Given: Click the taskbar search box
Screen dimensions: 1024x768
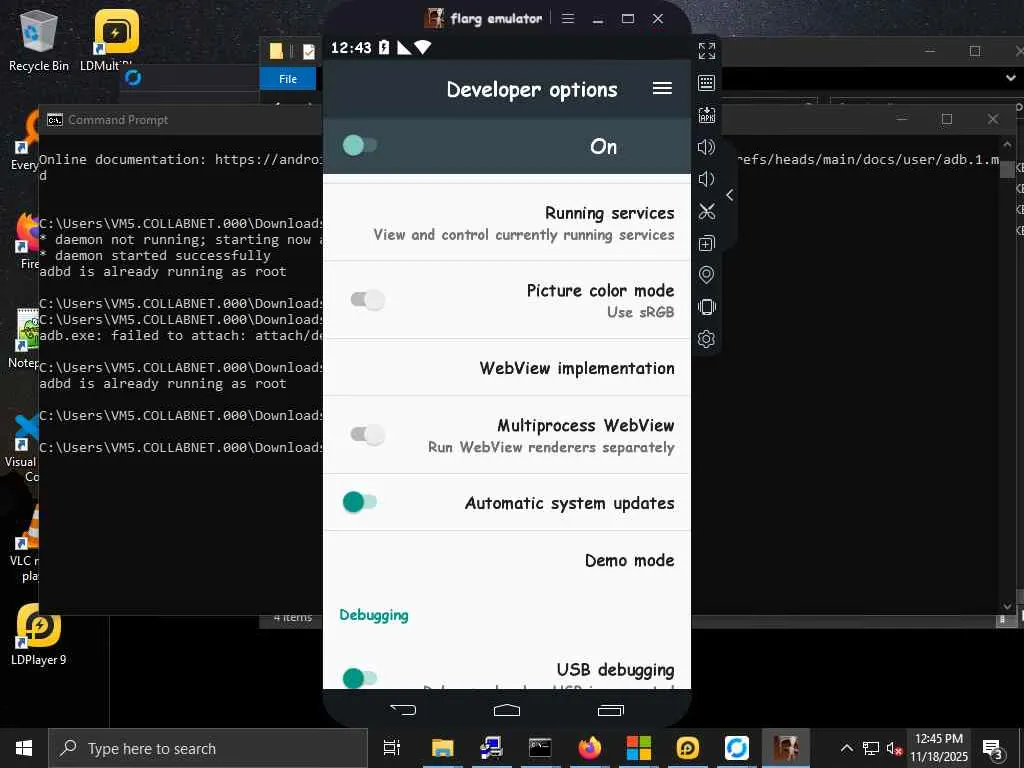Looking at the screenshot, I should pyautogui.click(x=208, y=748).
